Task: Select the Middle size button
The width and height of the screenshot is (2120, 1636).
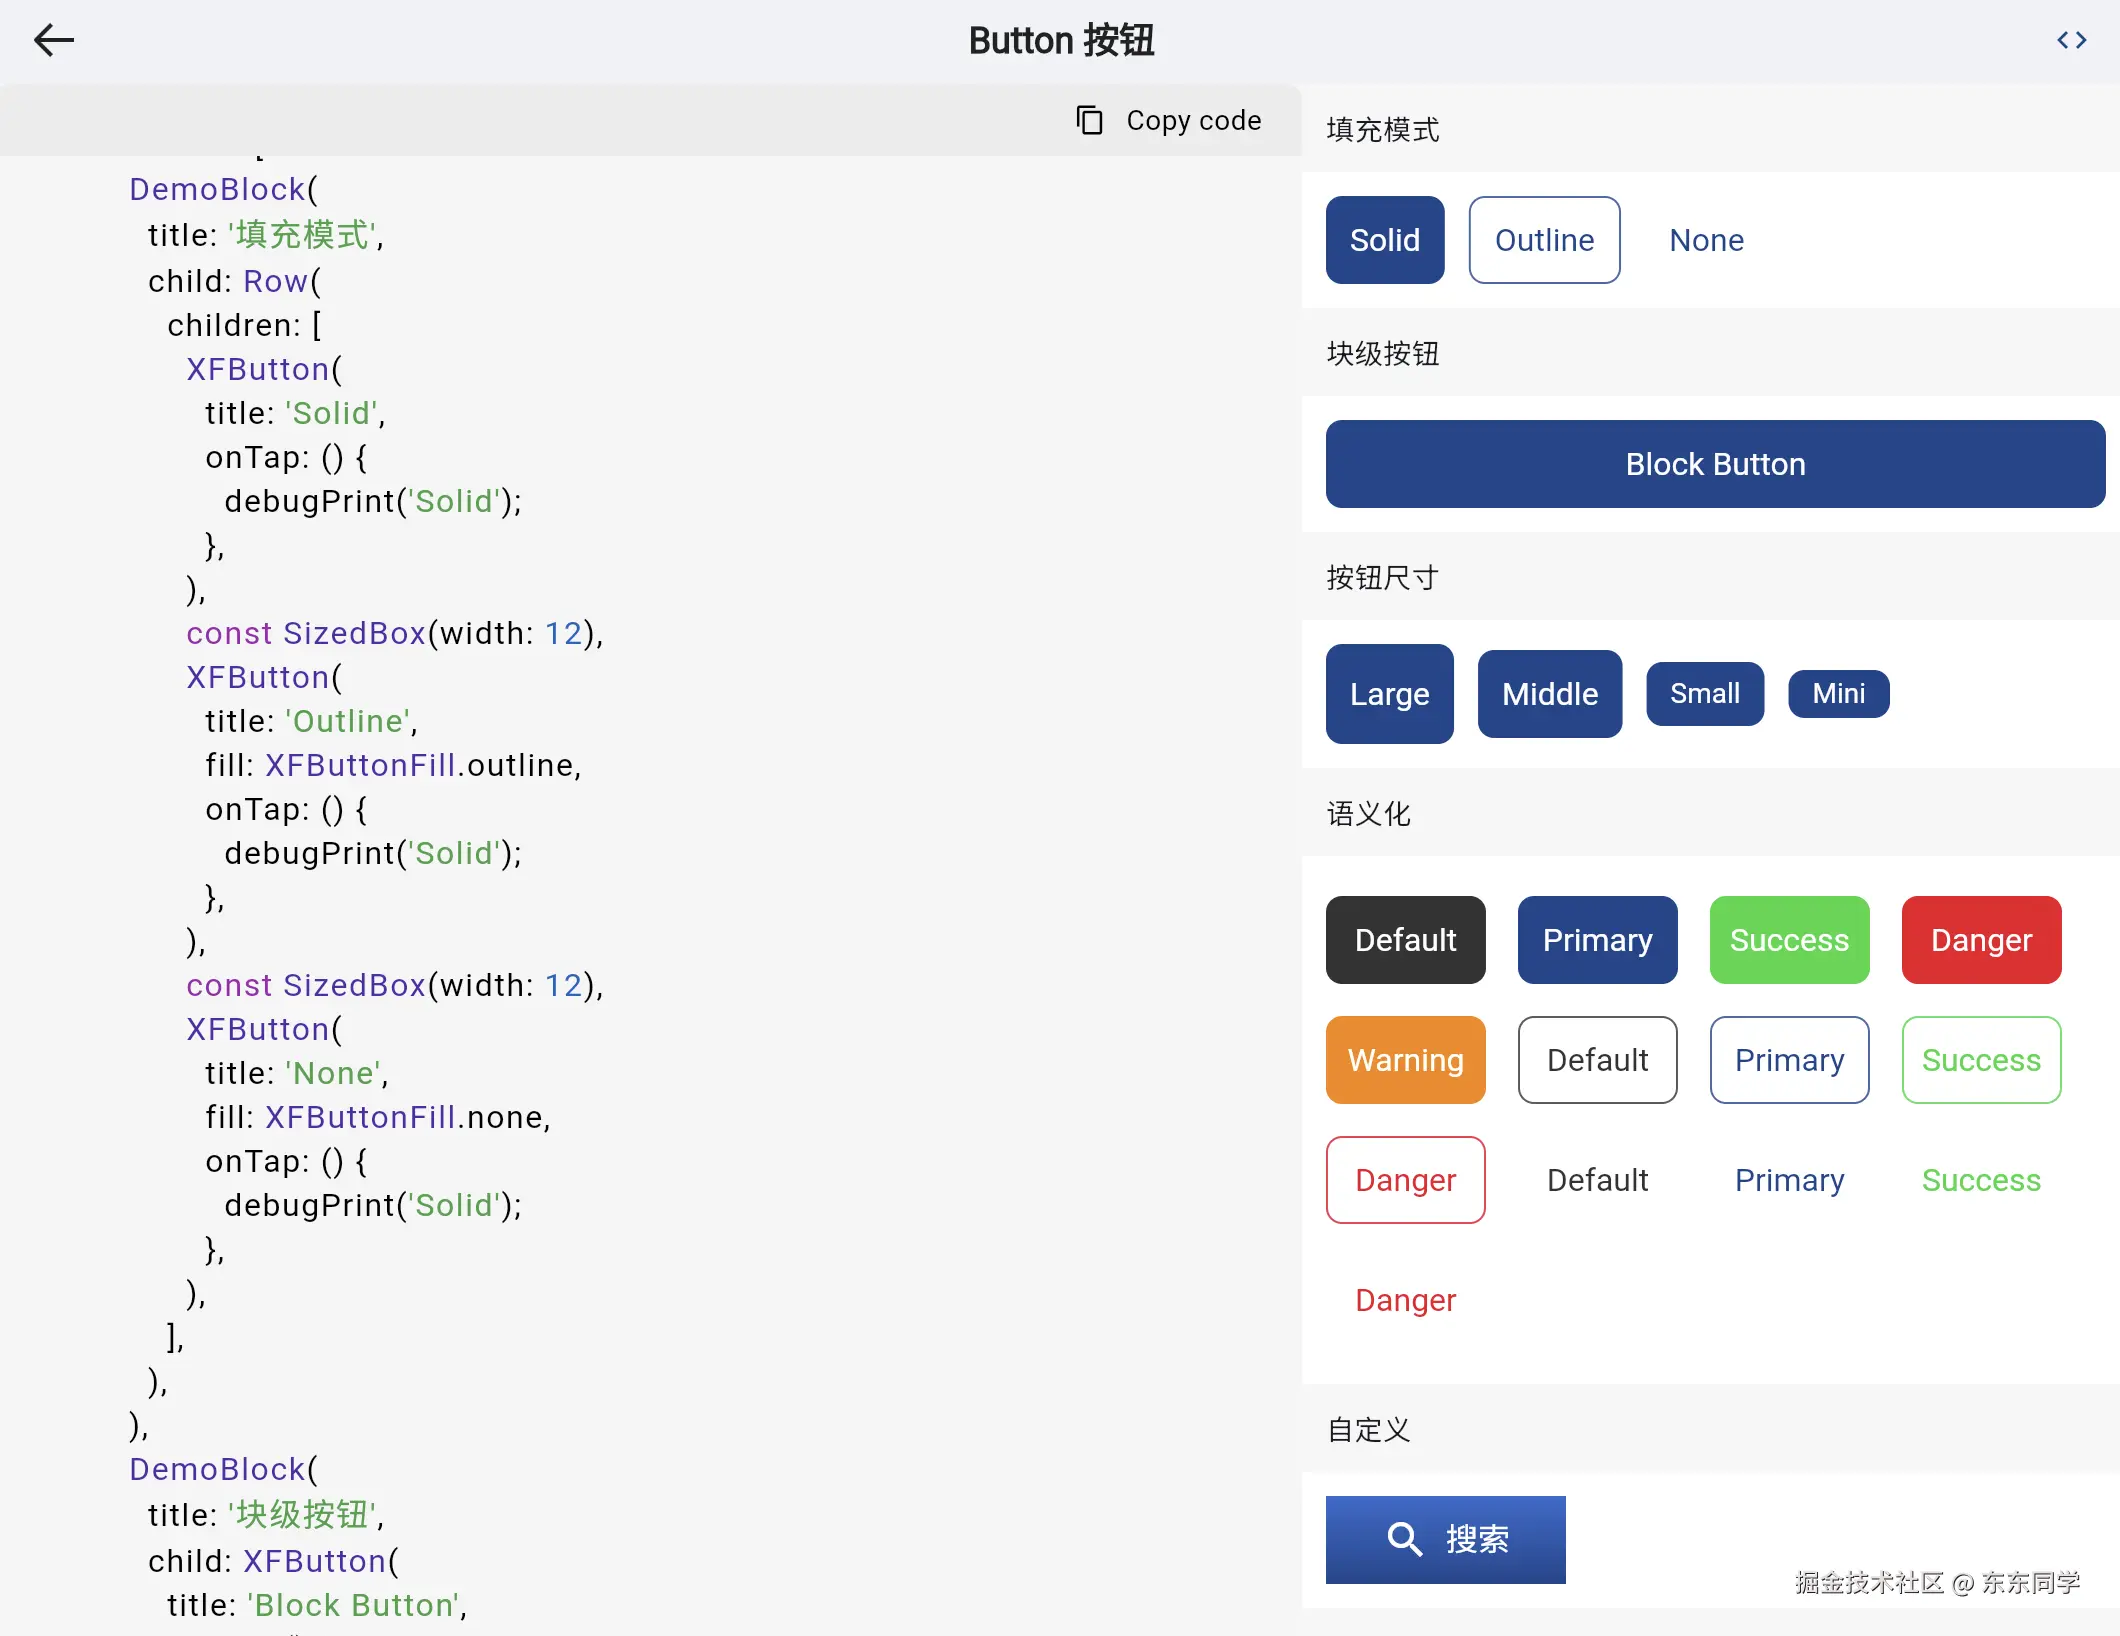Action: click(x=1549, y=694)
